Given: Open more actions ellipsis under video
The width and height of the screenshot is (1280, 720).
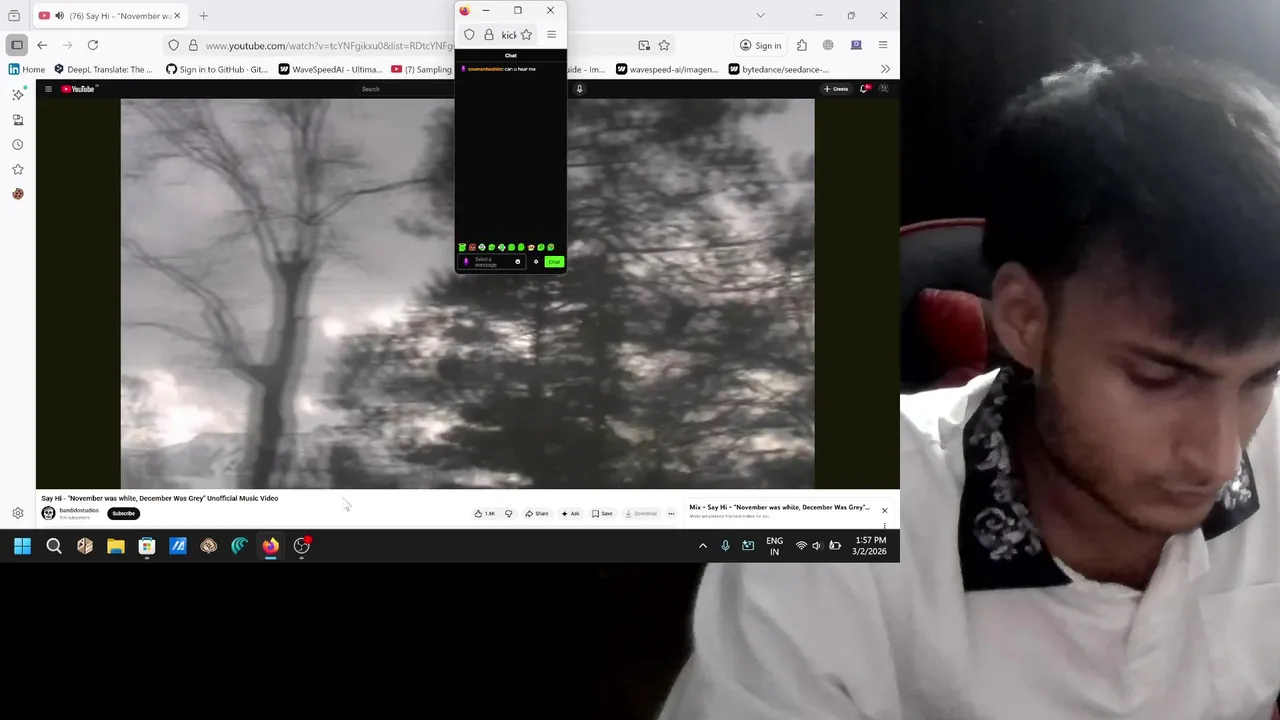Looking at the screenshot, I should click(x=671, y=513).
